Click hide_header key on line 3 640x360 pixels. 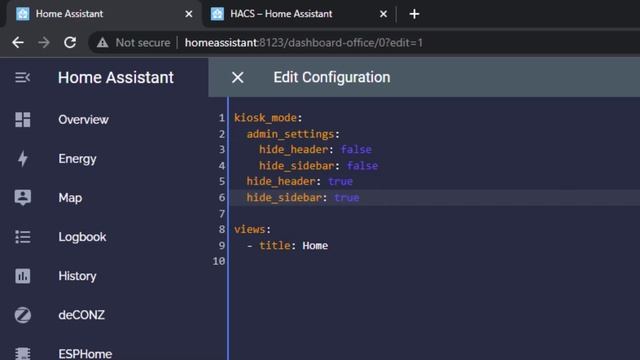[293, 149]
